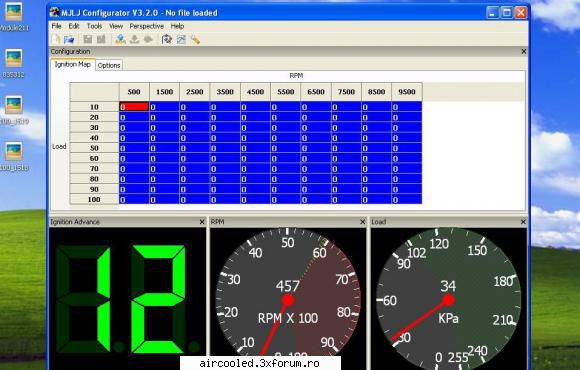The image size is (580, 370).
Task: Click the 5500 RPM column header
Action: (x=286, y=92)
